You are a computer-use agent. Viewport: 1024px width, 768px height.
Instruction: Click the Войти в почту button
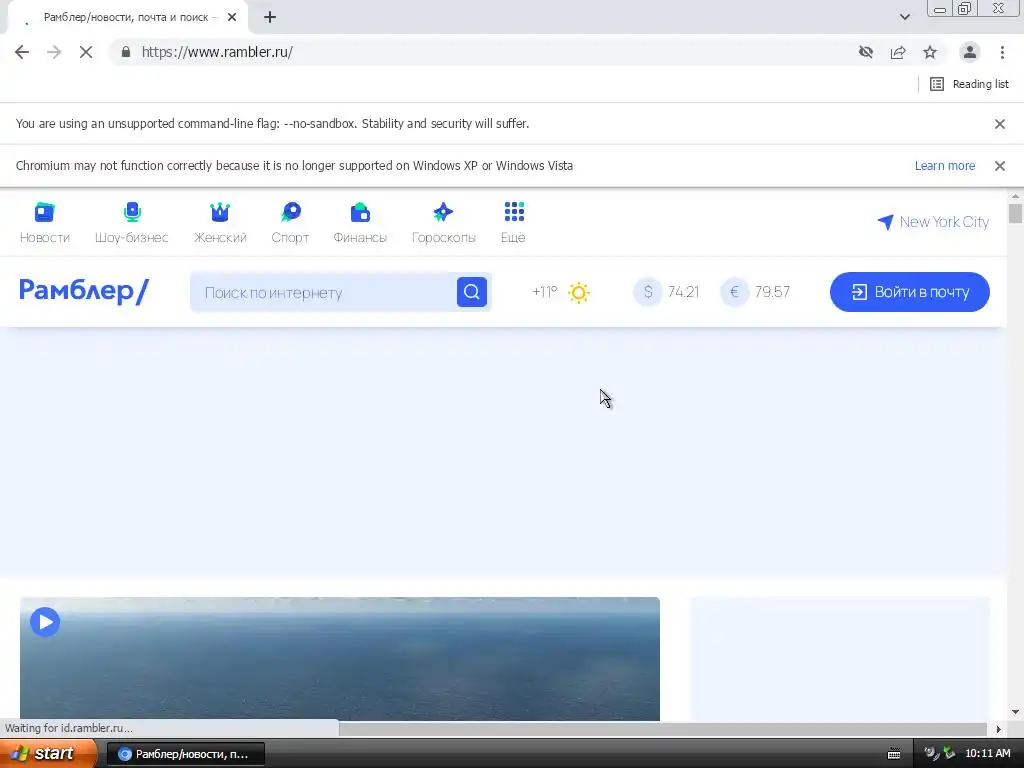point(910,292)
